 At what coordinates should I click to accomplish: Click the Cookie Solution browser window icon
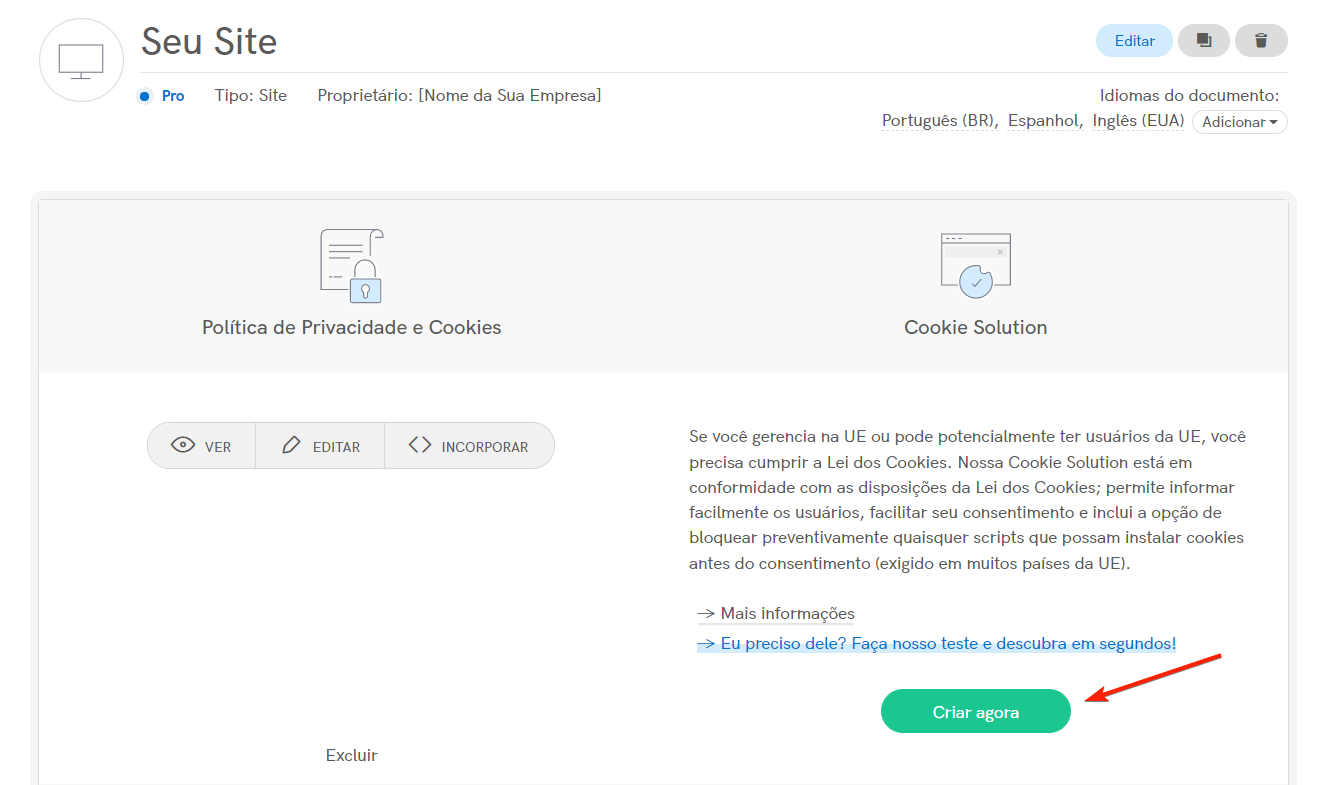coord(975,263)
